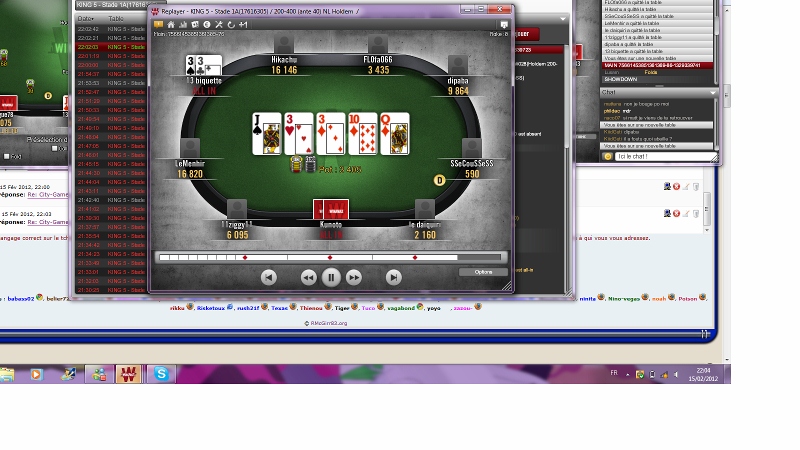
Task: Type in the 'Ici le chat !' field
Action: (x=660, y=156)
